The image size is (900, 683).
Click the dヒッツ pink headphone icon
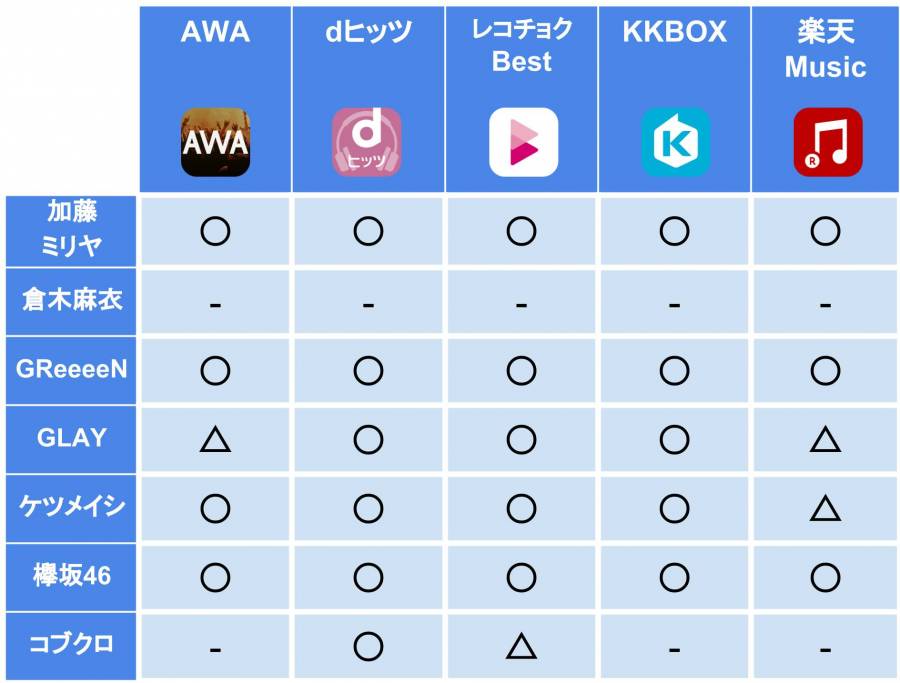coord(367,142)
